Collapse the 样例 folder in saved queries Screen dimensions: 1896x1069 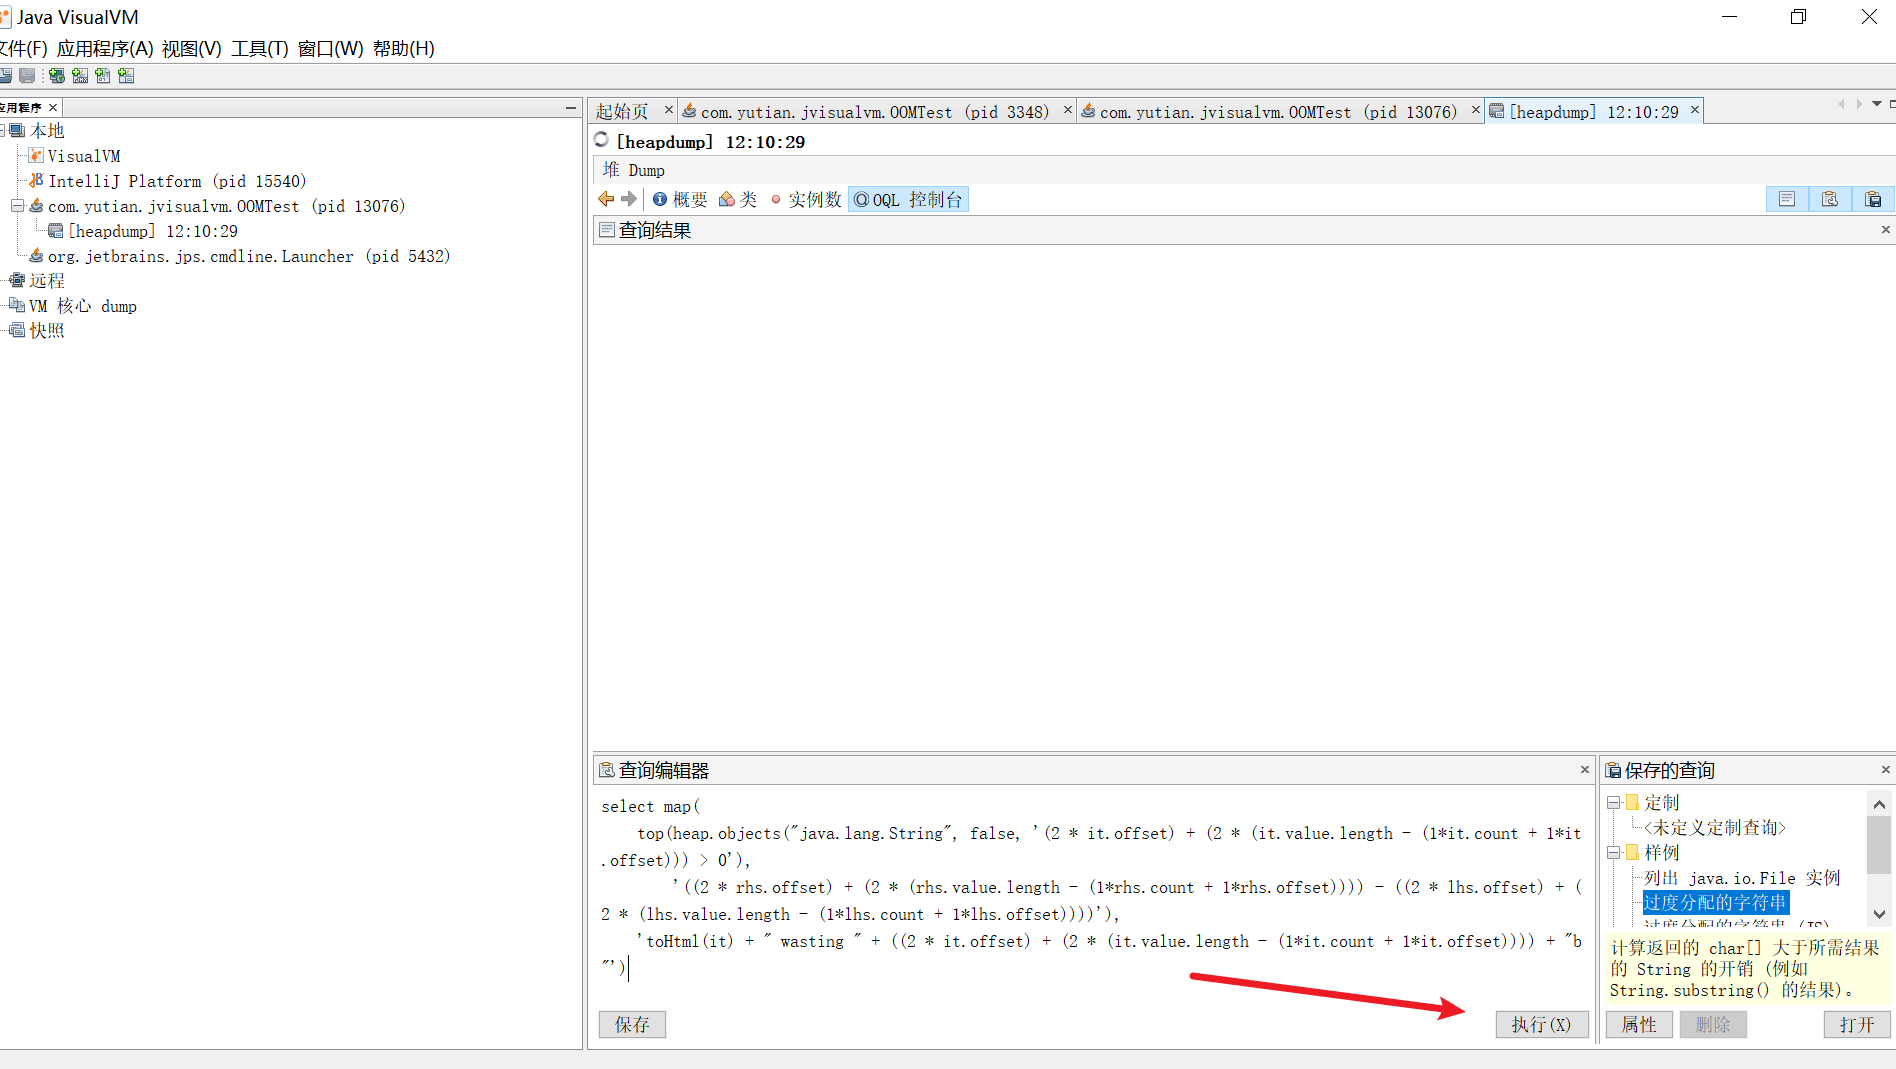[x=1613, y=853]
